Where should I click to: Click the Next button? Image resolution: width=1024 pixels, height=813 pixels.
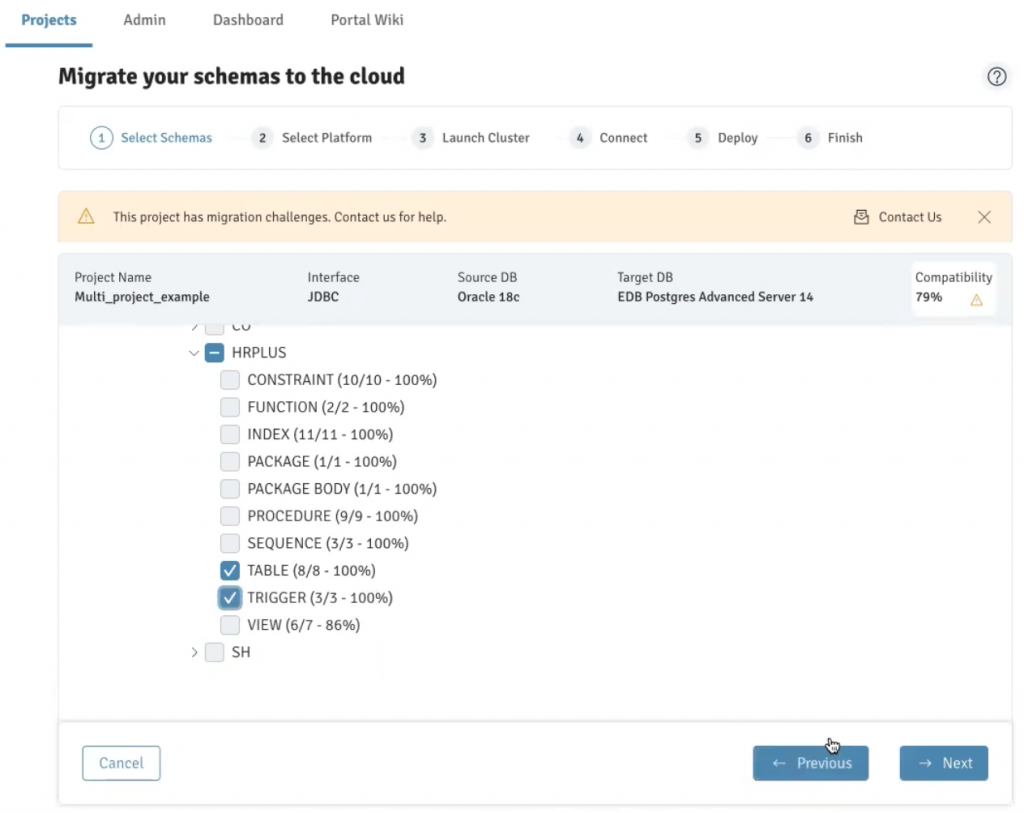(943, 763)
